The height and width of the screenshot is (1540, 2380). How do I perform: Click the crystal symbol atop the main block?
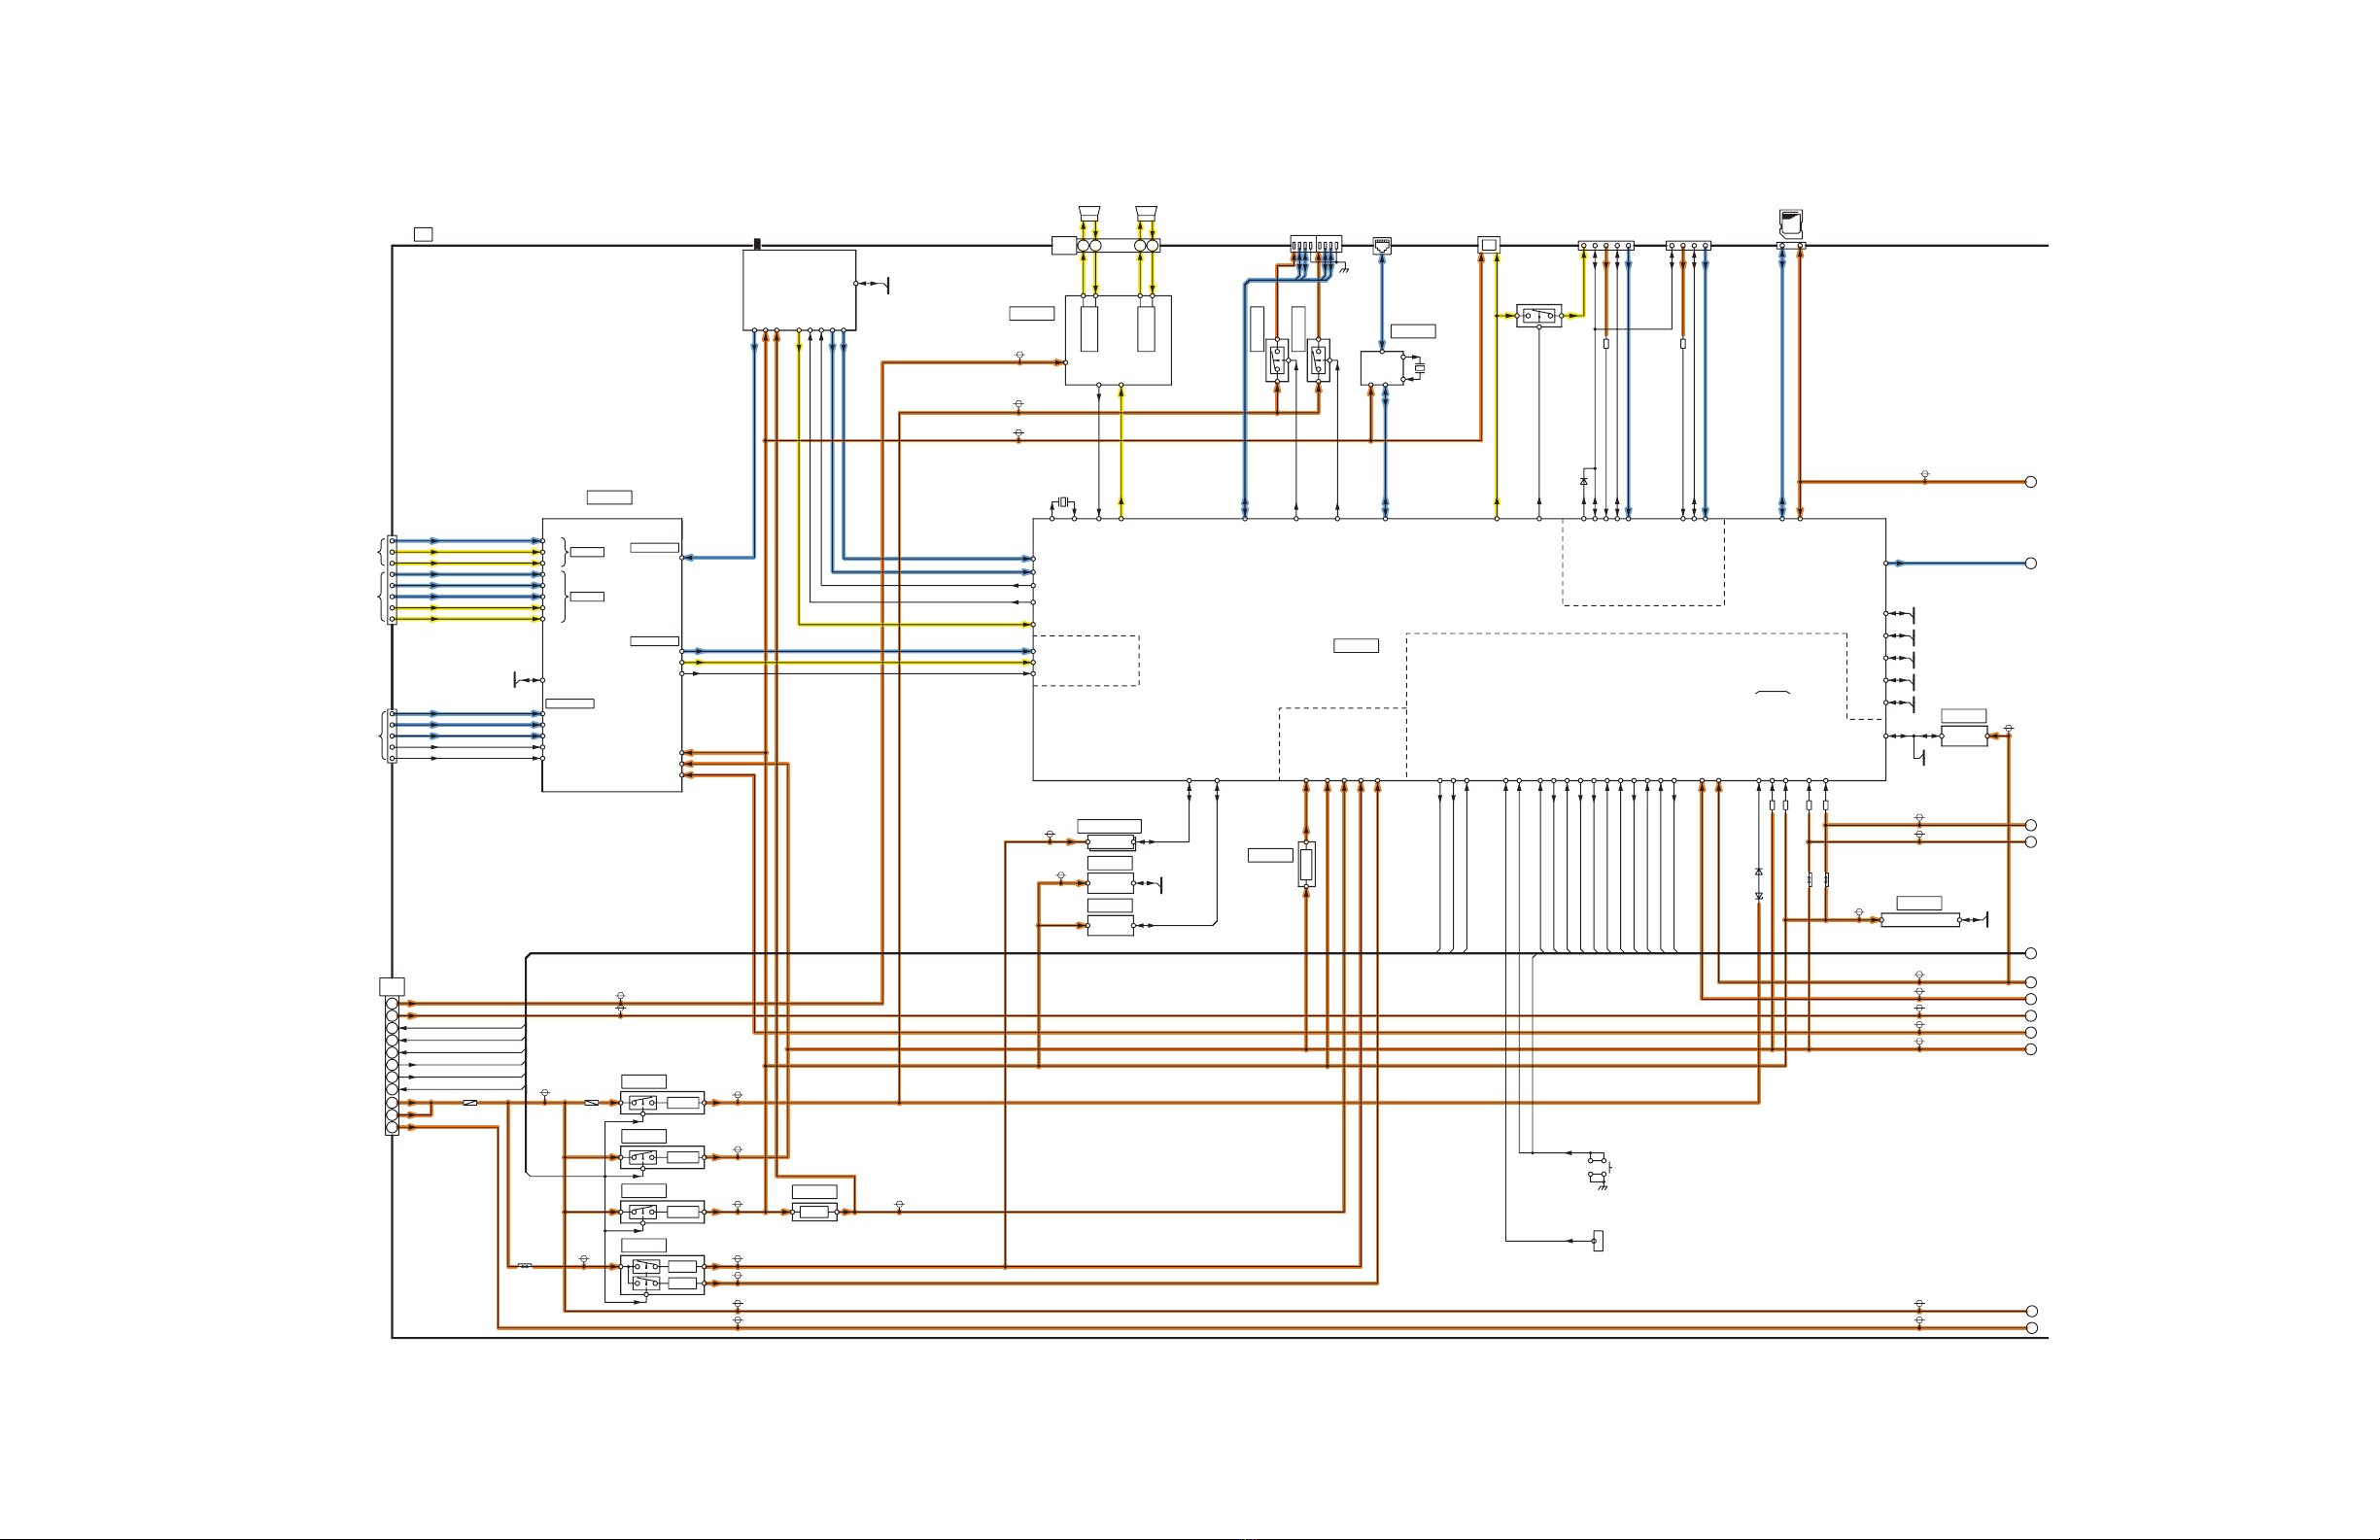coord(1064,502)
